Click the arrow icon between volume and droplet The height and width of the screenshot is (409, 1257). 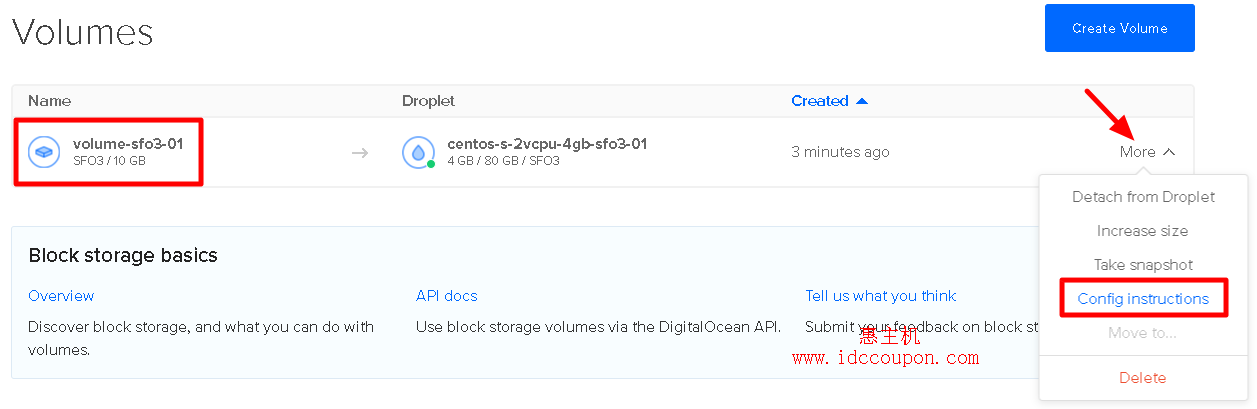(360, 153)
